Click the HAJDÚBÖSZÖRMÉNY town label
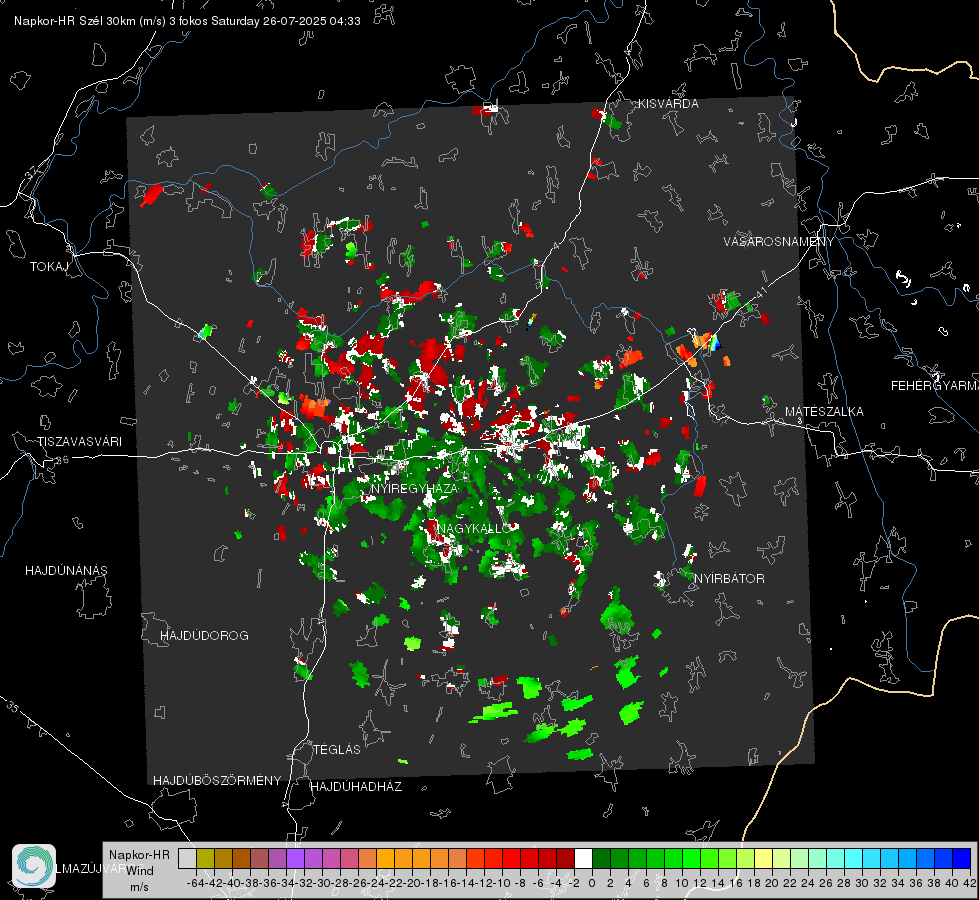Viewport: 979px width, 900px height. [x=217, y=781]
